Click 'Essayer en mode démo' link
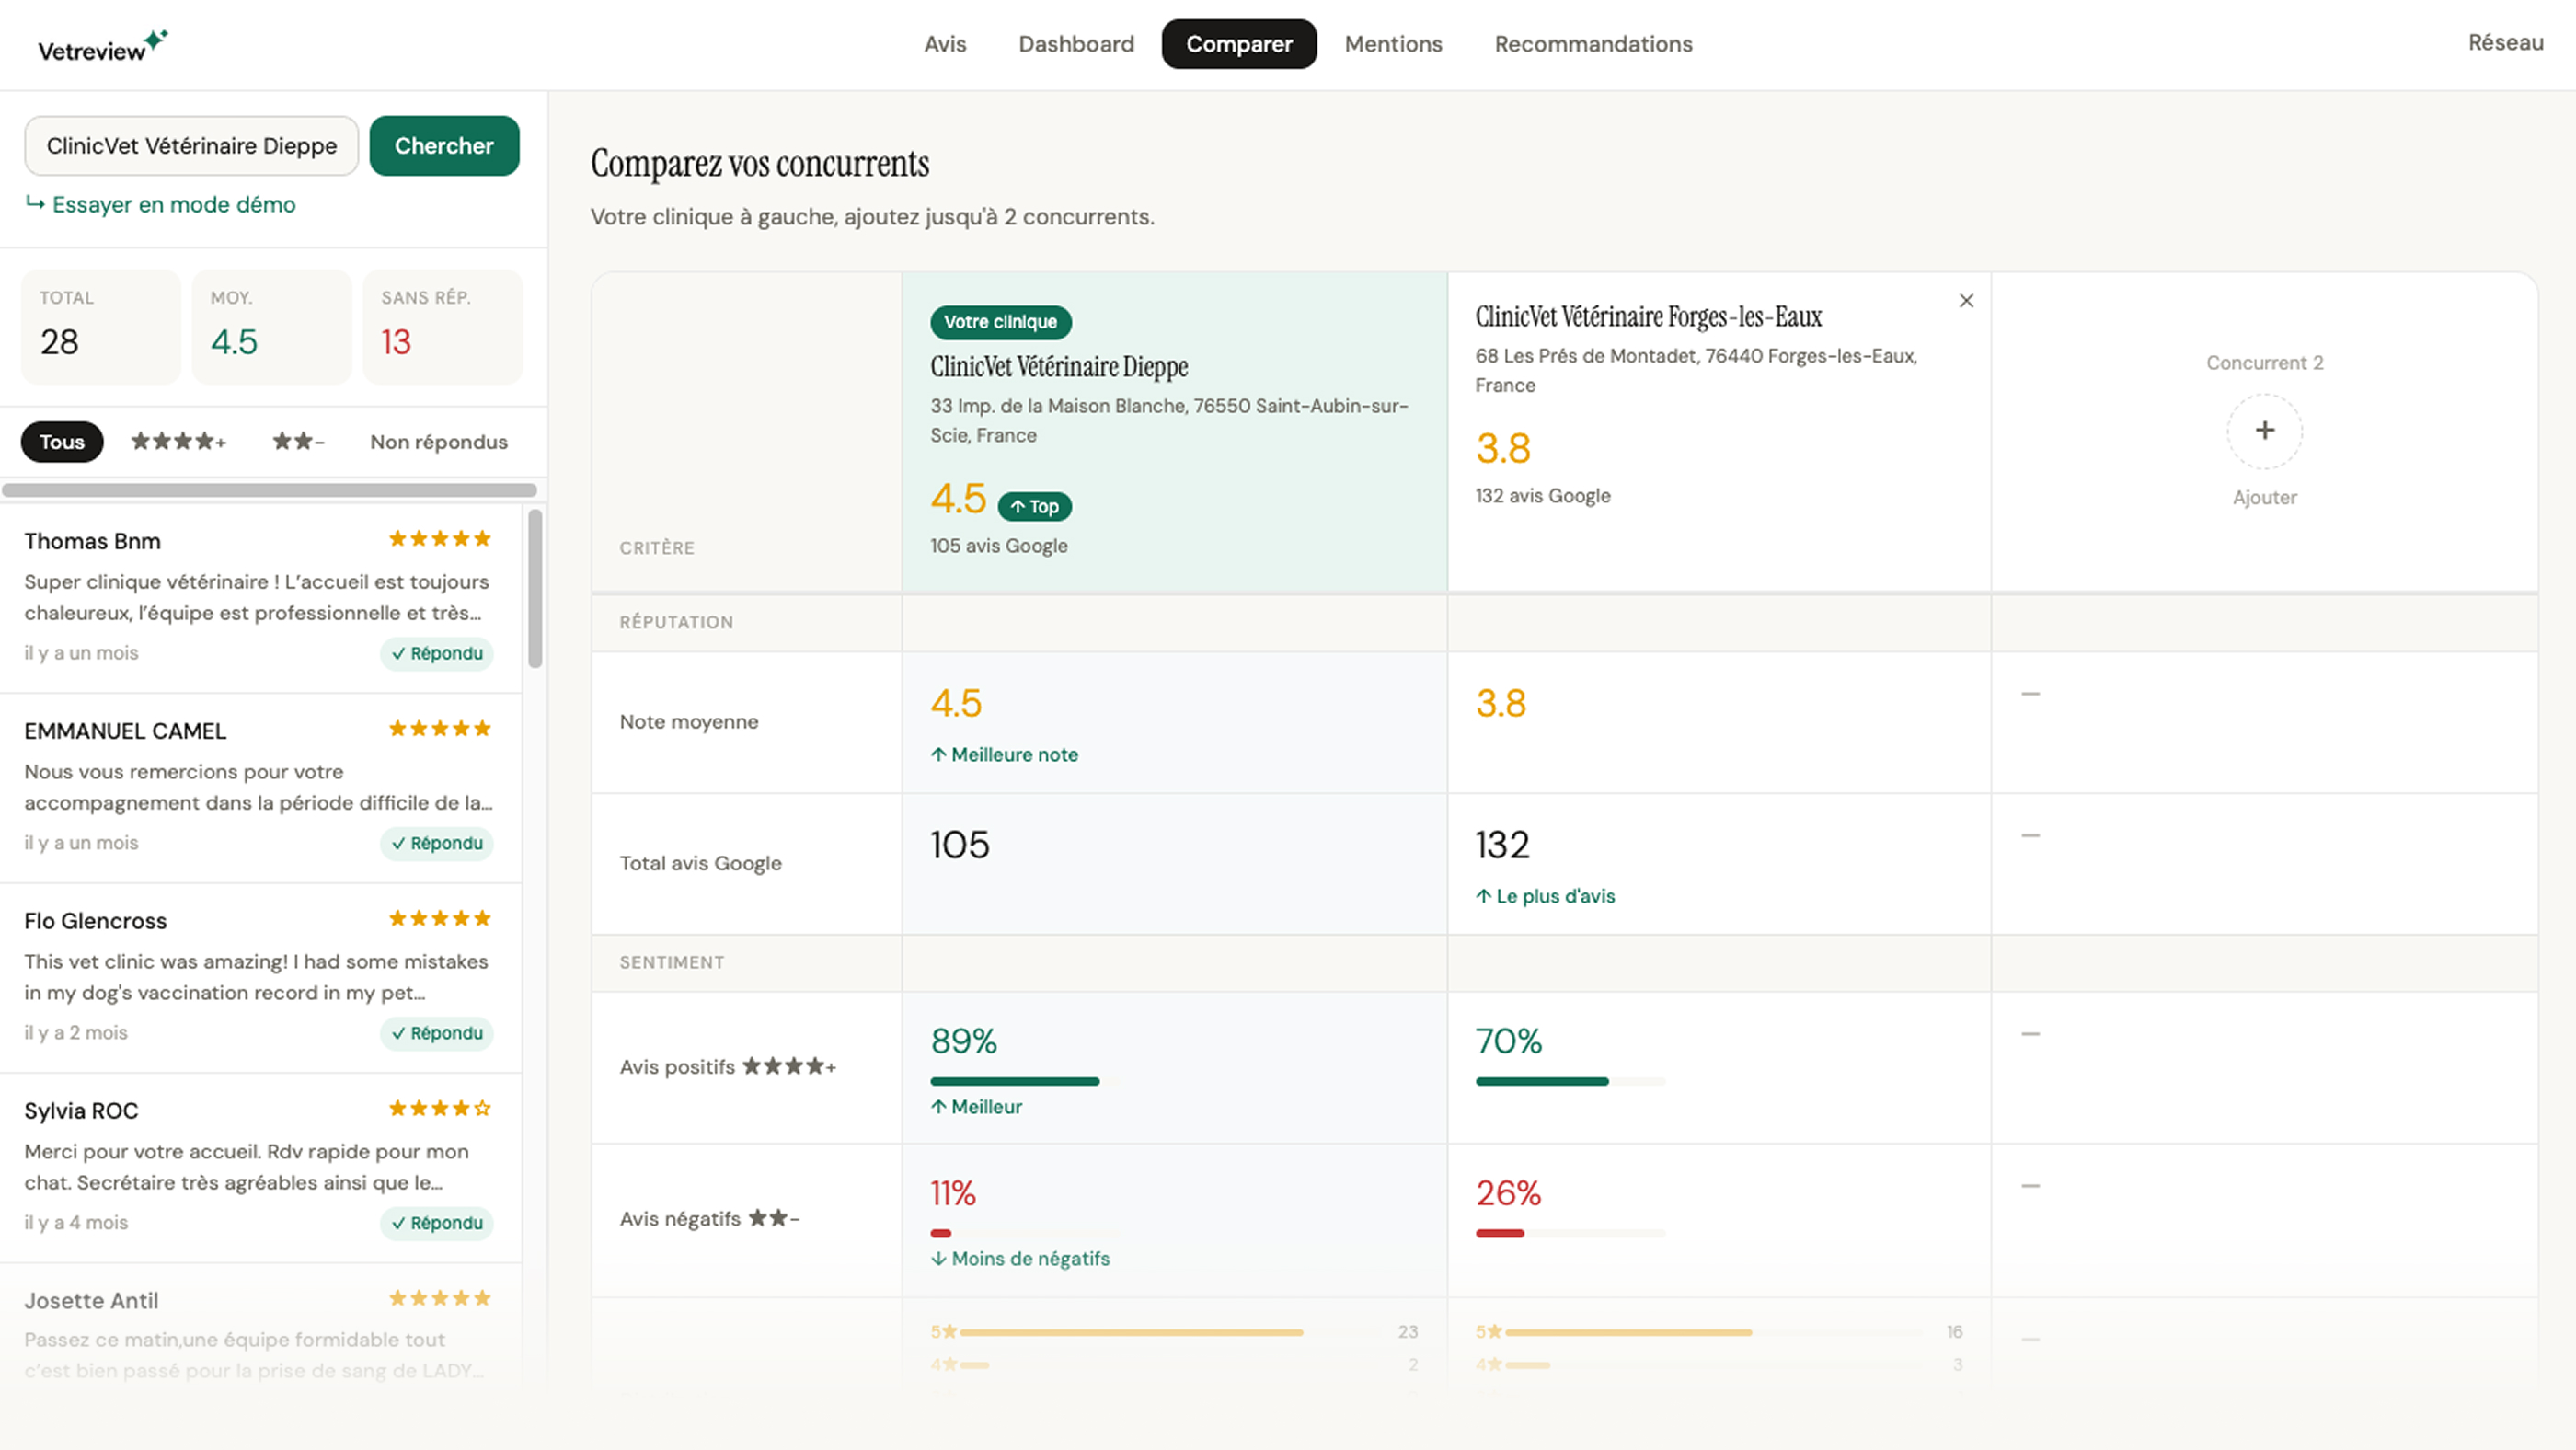The height and width of the screenshot is (1450, 2576). [x=161, y=205]
